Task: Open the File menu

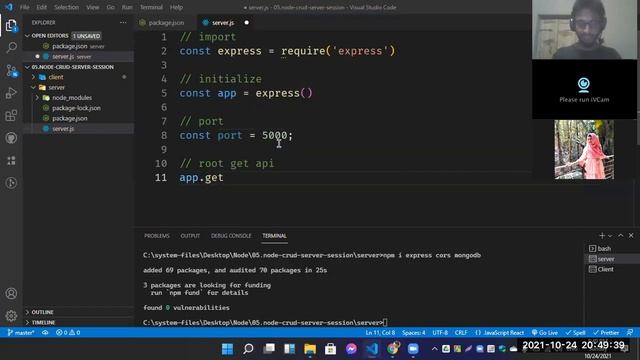Action: [24, 7]
